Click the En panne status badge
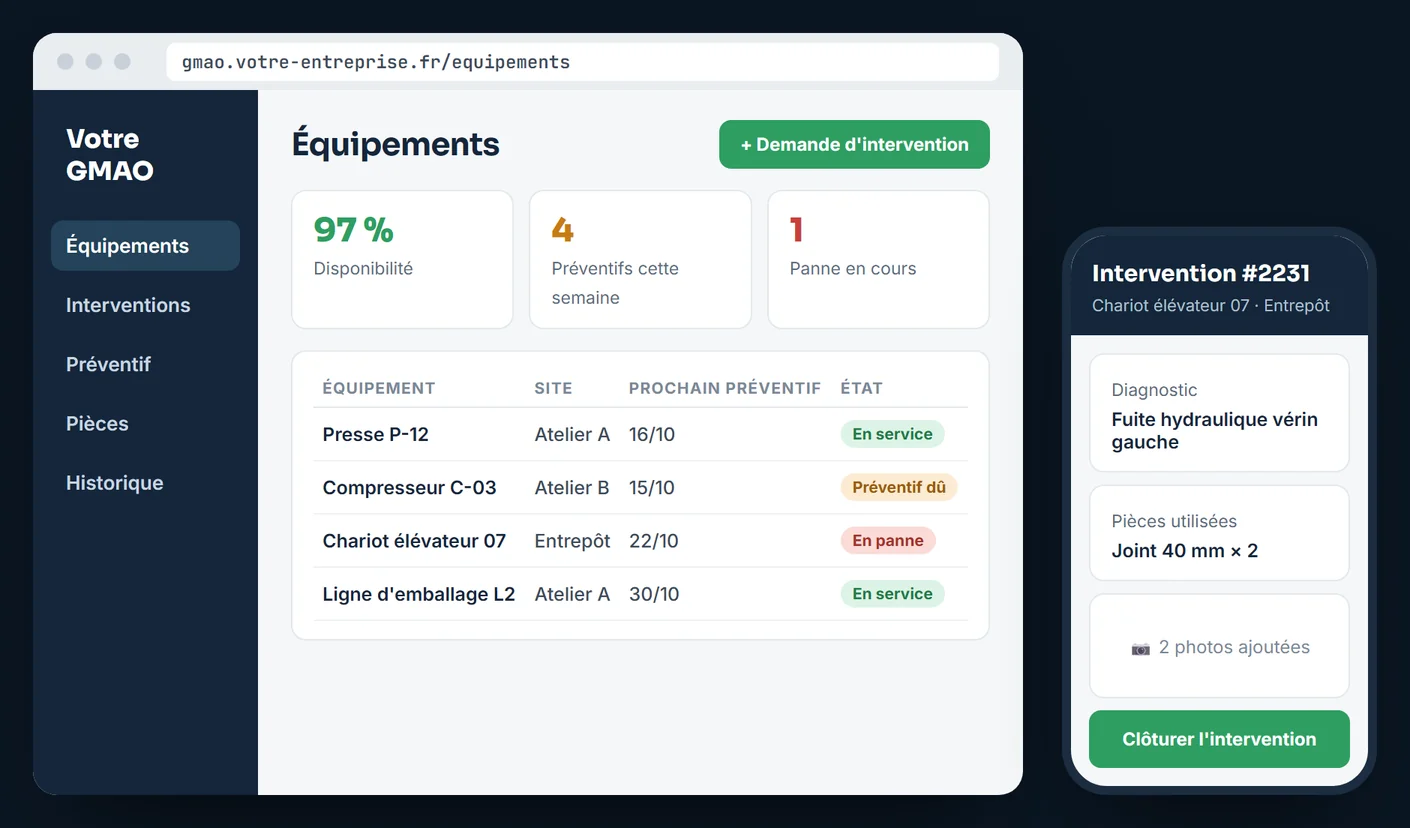The image size is (1410, 828). (x=888, y=541)
